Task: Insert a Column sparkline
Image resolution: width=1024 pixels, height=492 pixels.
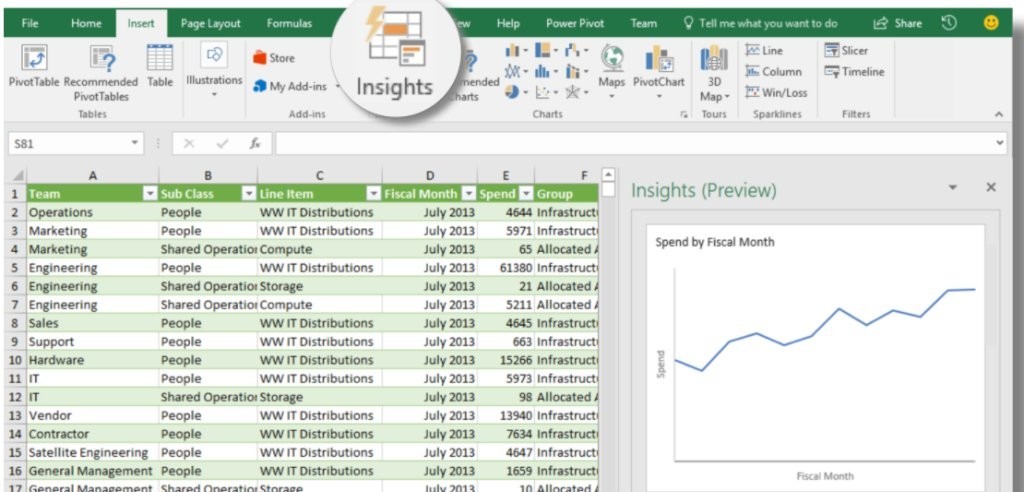Action: click(x=773, y=71)
